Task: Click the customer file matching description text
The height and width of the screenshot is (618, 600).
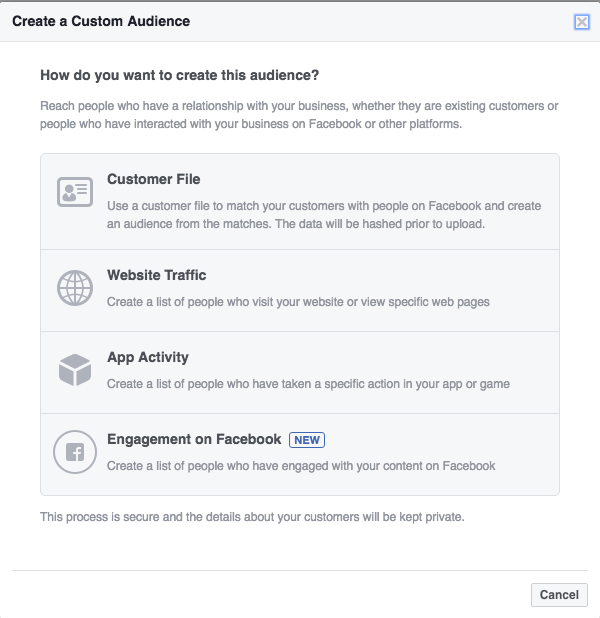Action: [324, 206]
